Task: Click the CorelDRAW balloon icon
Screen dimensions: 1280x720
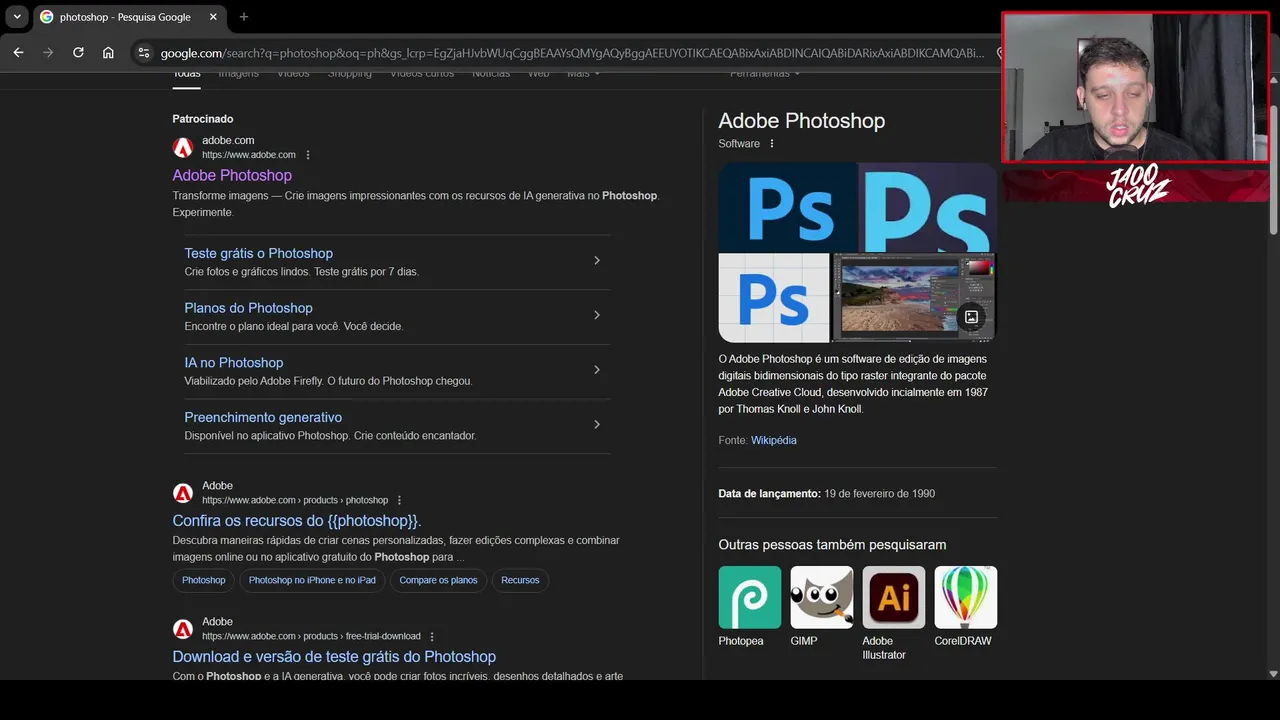Action: 966,597
